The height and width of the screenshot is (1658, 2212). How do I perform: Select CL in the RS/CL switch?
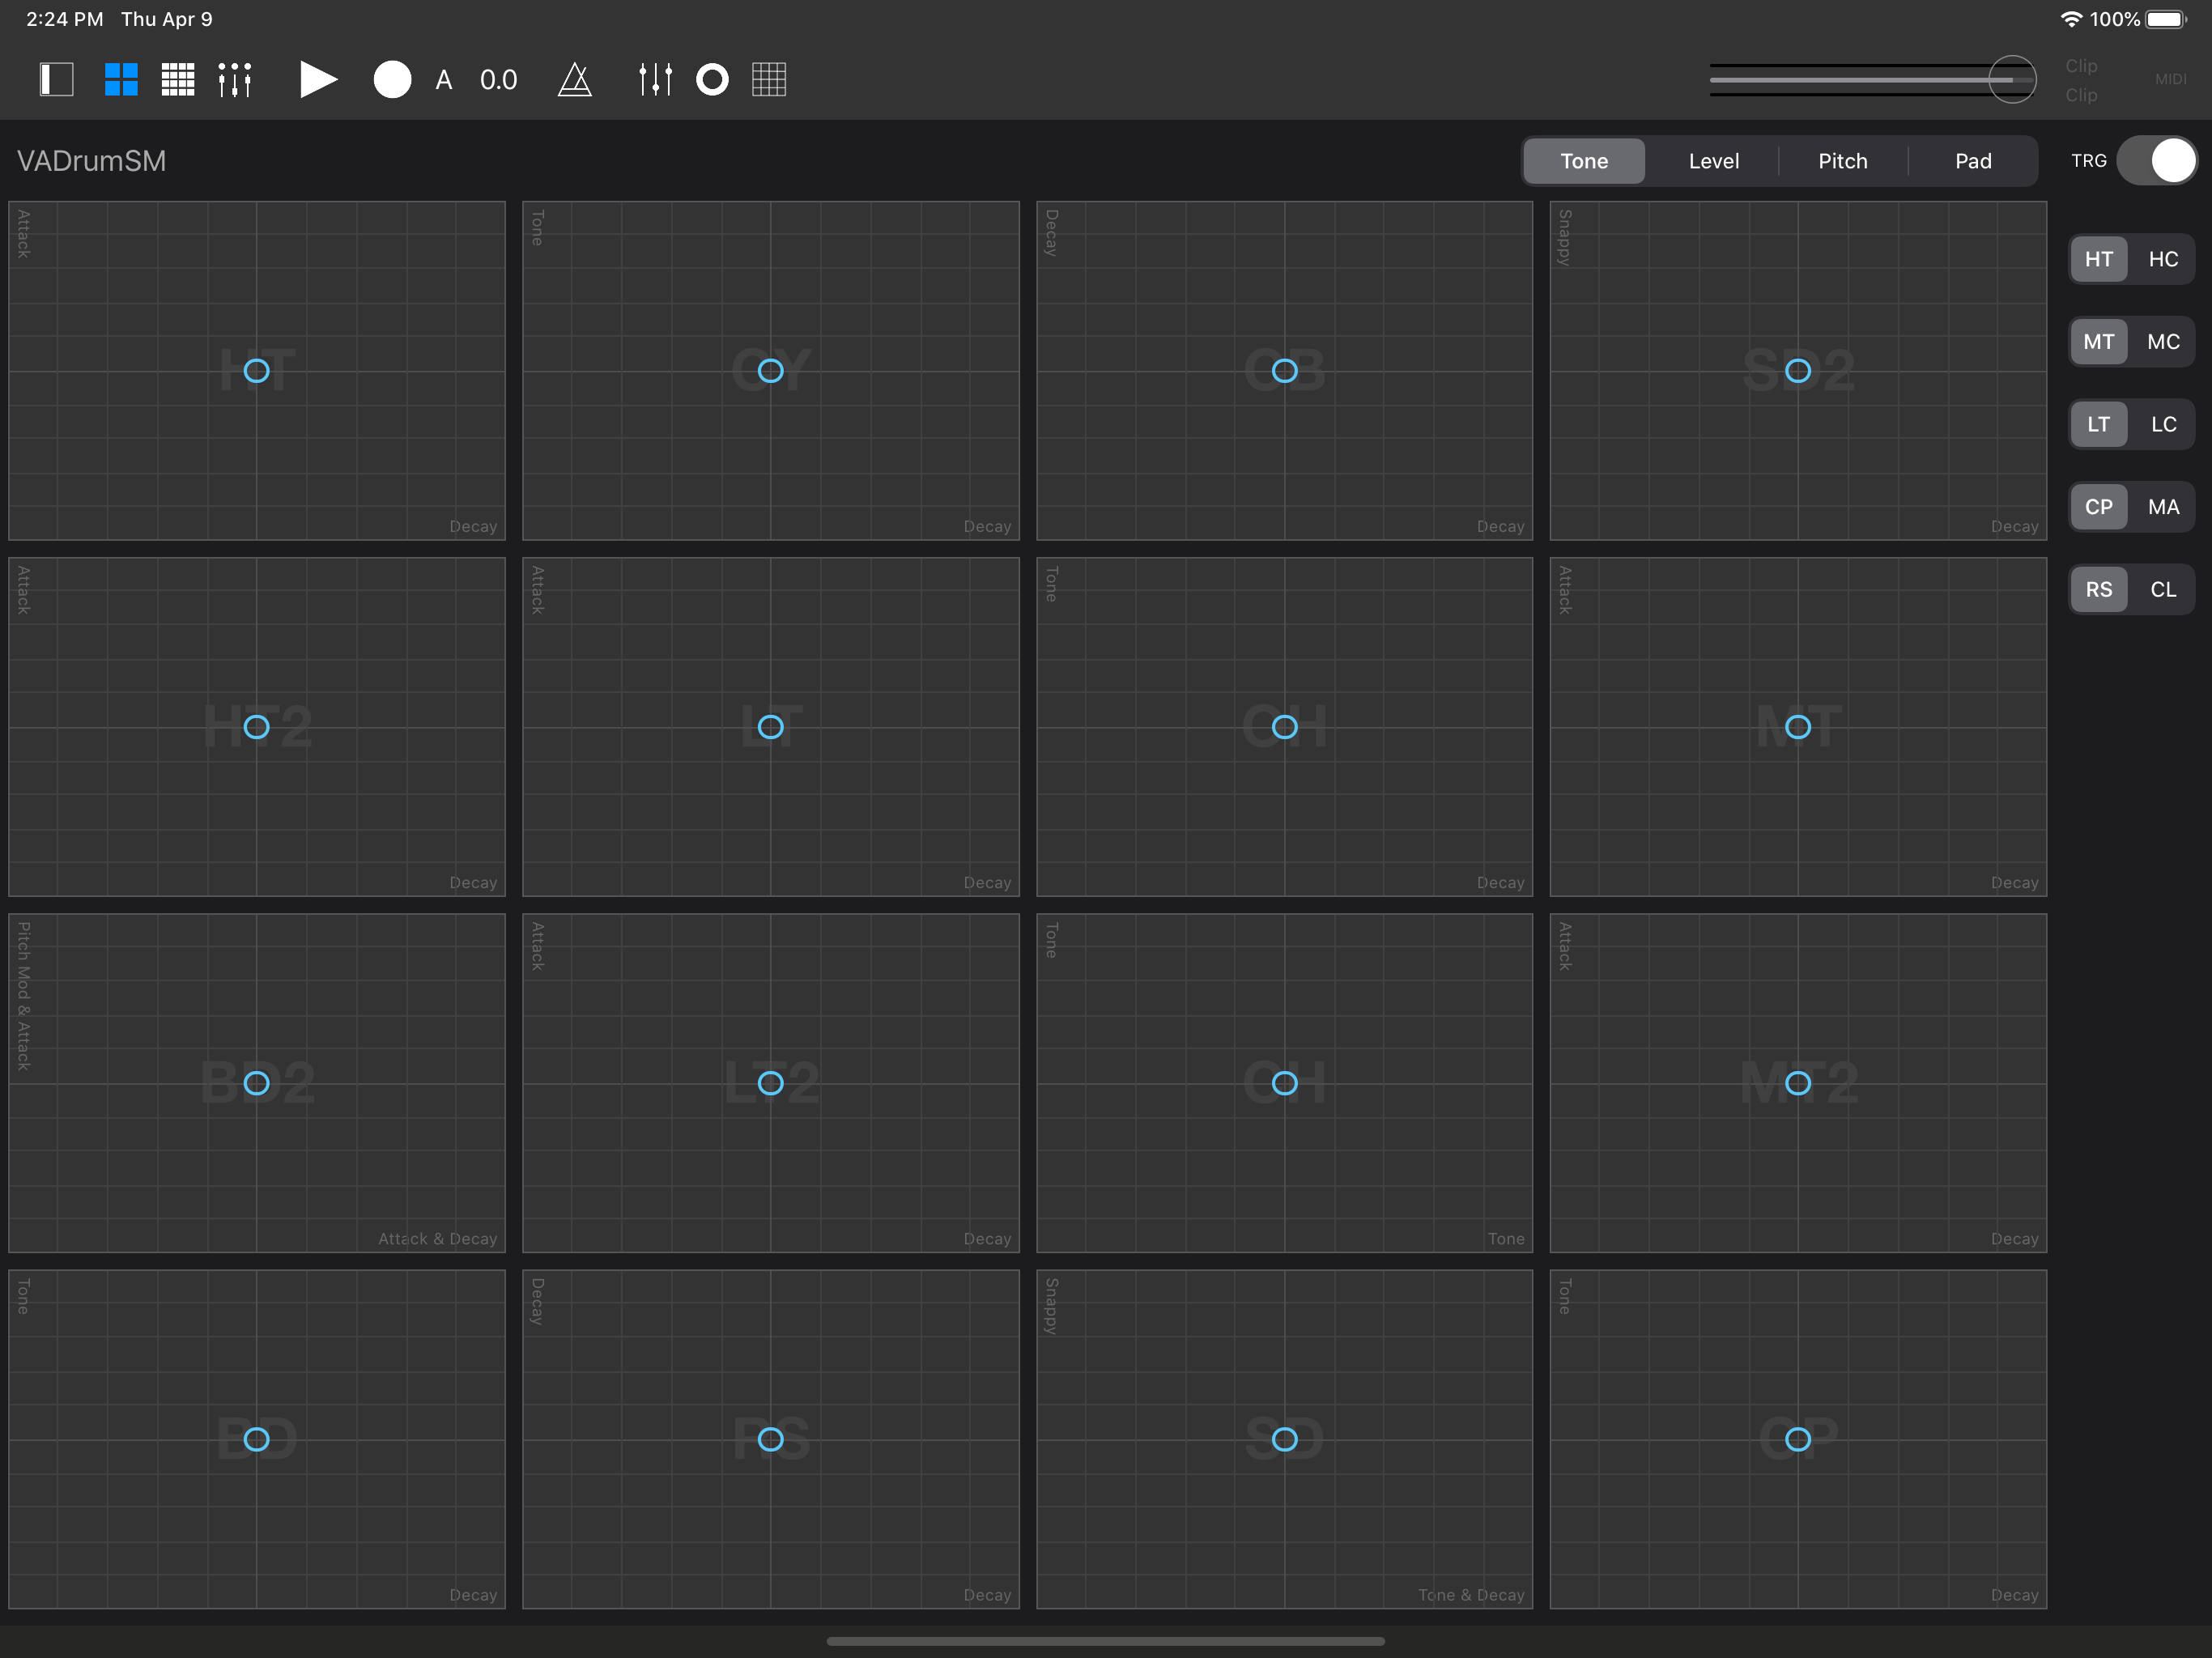2163,590
